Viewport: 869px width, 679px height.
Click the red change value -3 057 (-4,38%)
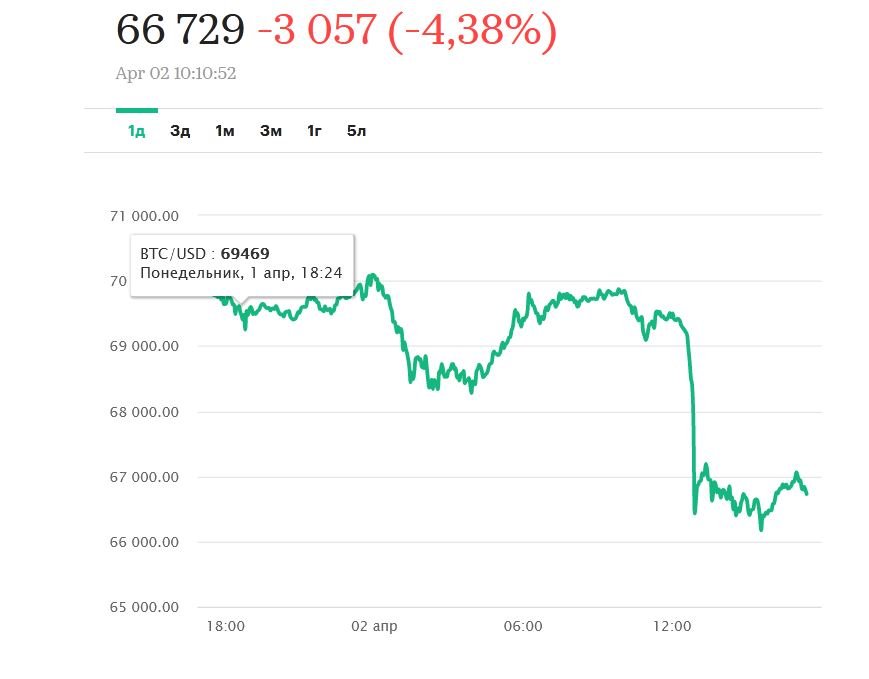pyautogui.click(x=406, y=30)
